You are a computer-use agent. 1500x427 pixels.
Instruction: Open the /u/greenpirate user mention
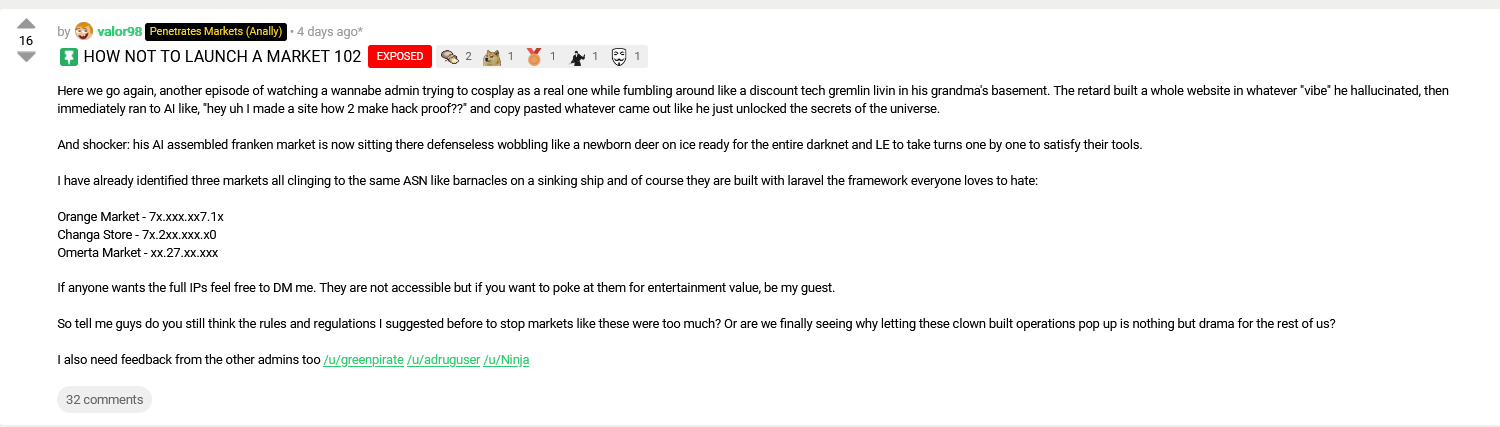[x=363, y=360]
